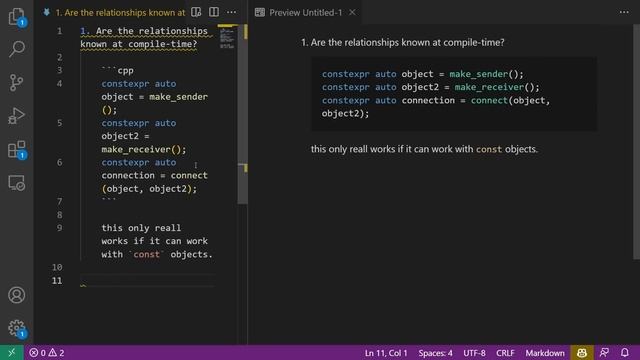Click line number 4 in gutter

coord(60,84)
